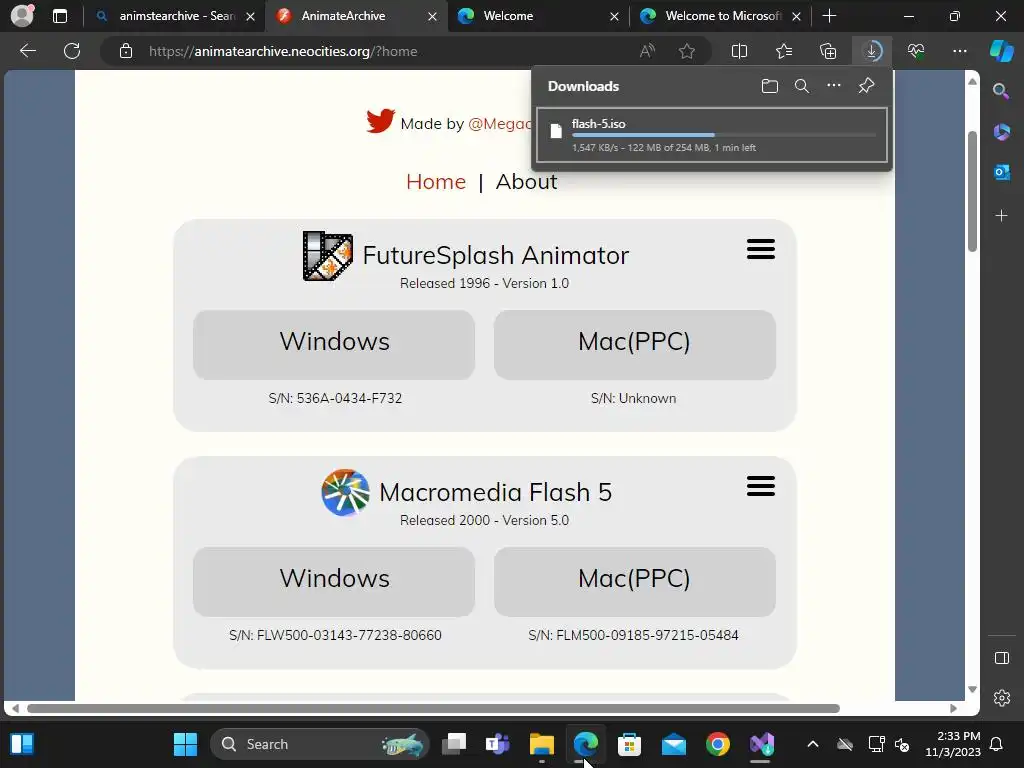Toggle the Downloads toolbar button
Screen dimensions: 1024x768
pos(872,51)
